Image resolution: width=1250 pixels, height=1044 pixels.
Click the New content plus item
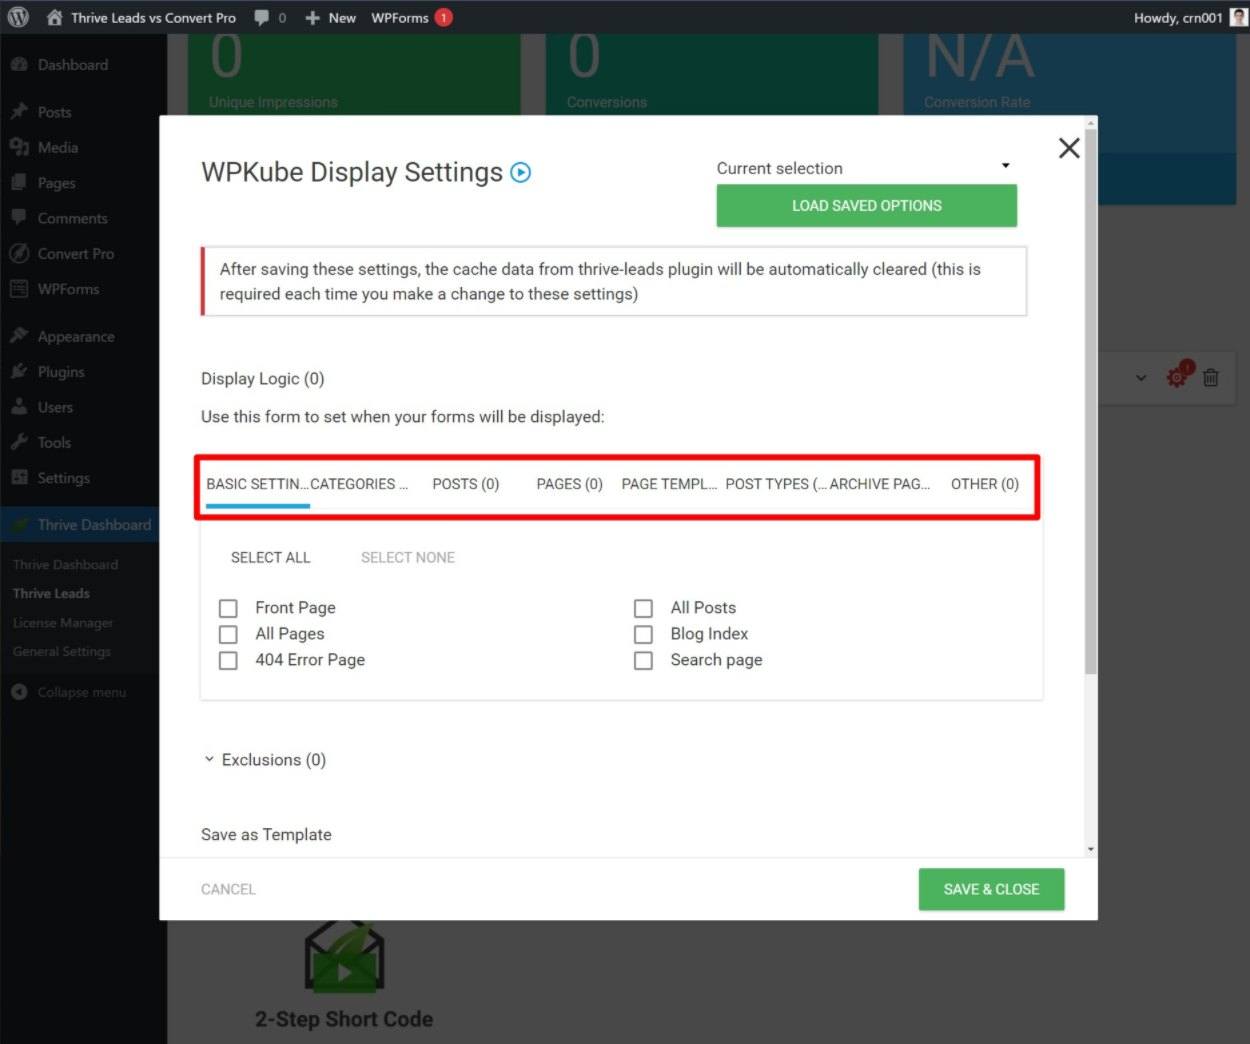[330, 17]
